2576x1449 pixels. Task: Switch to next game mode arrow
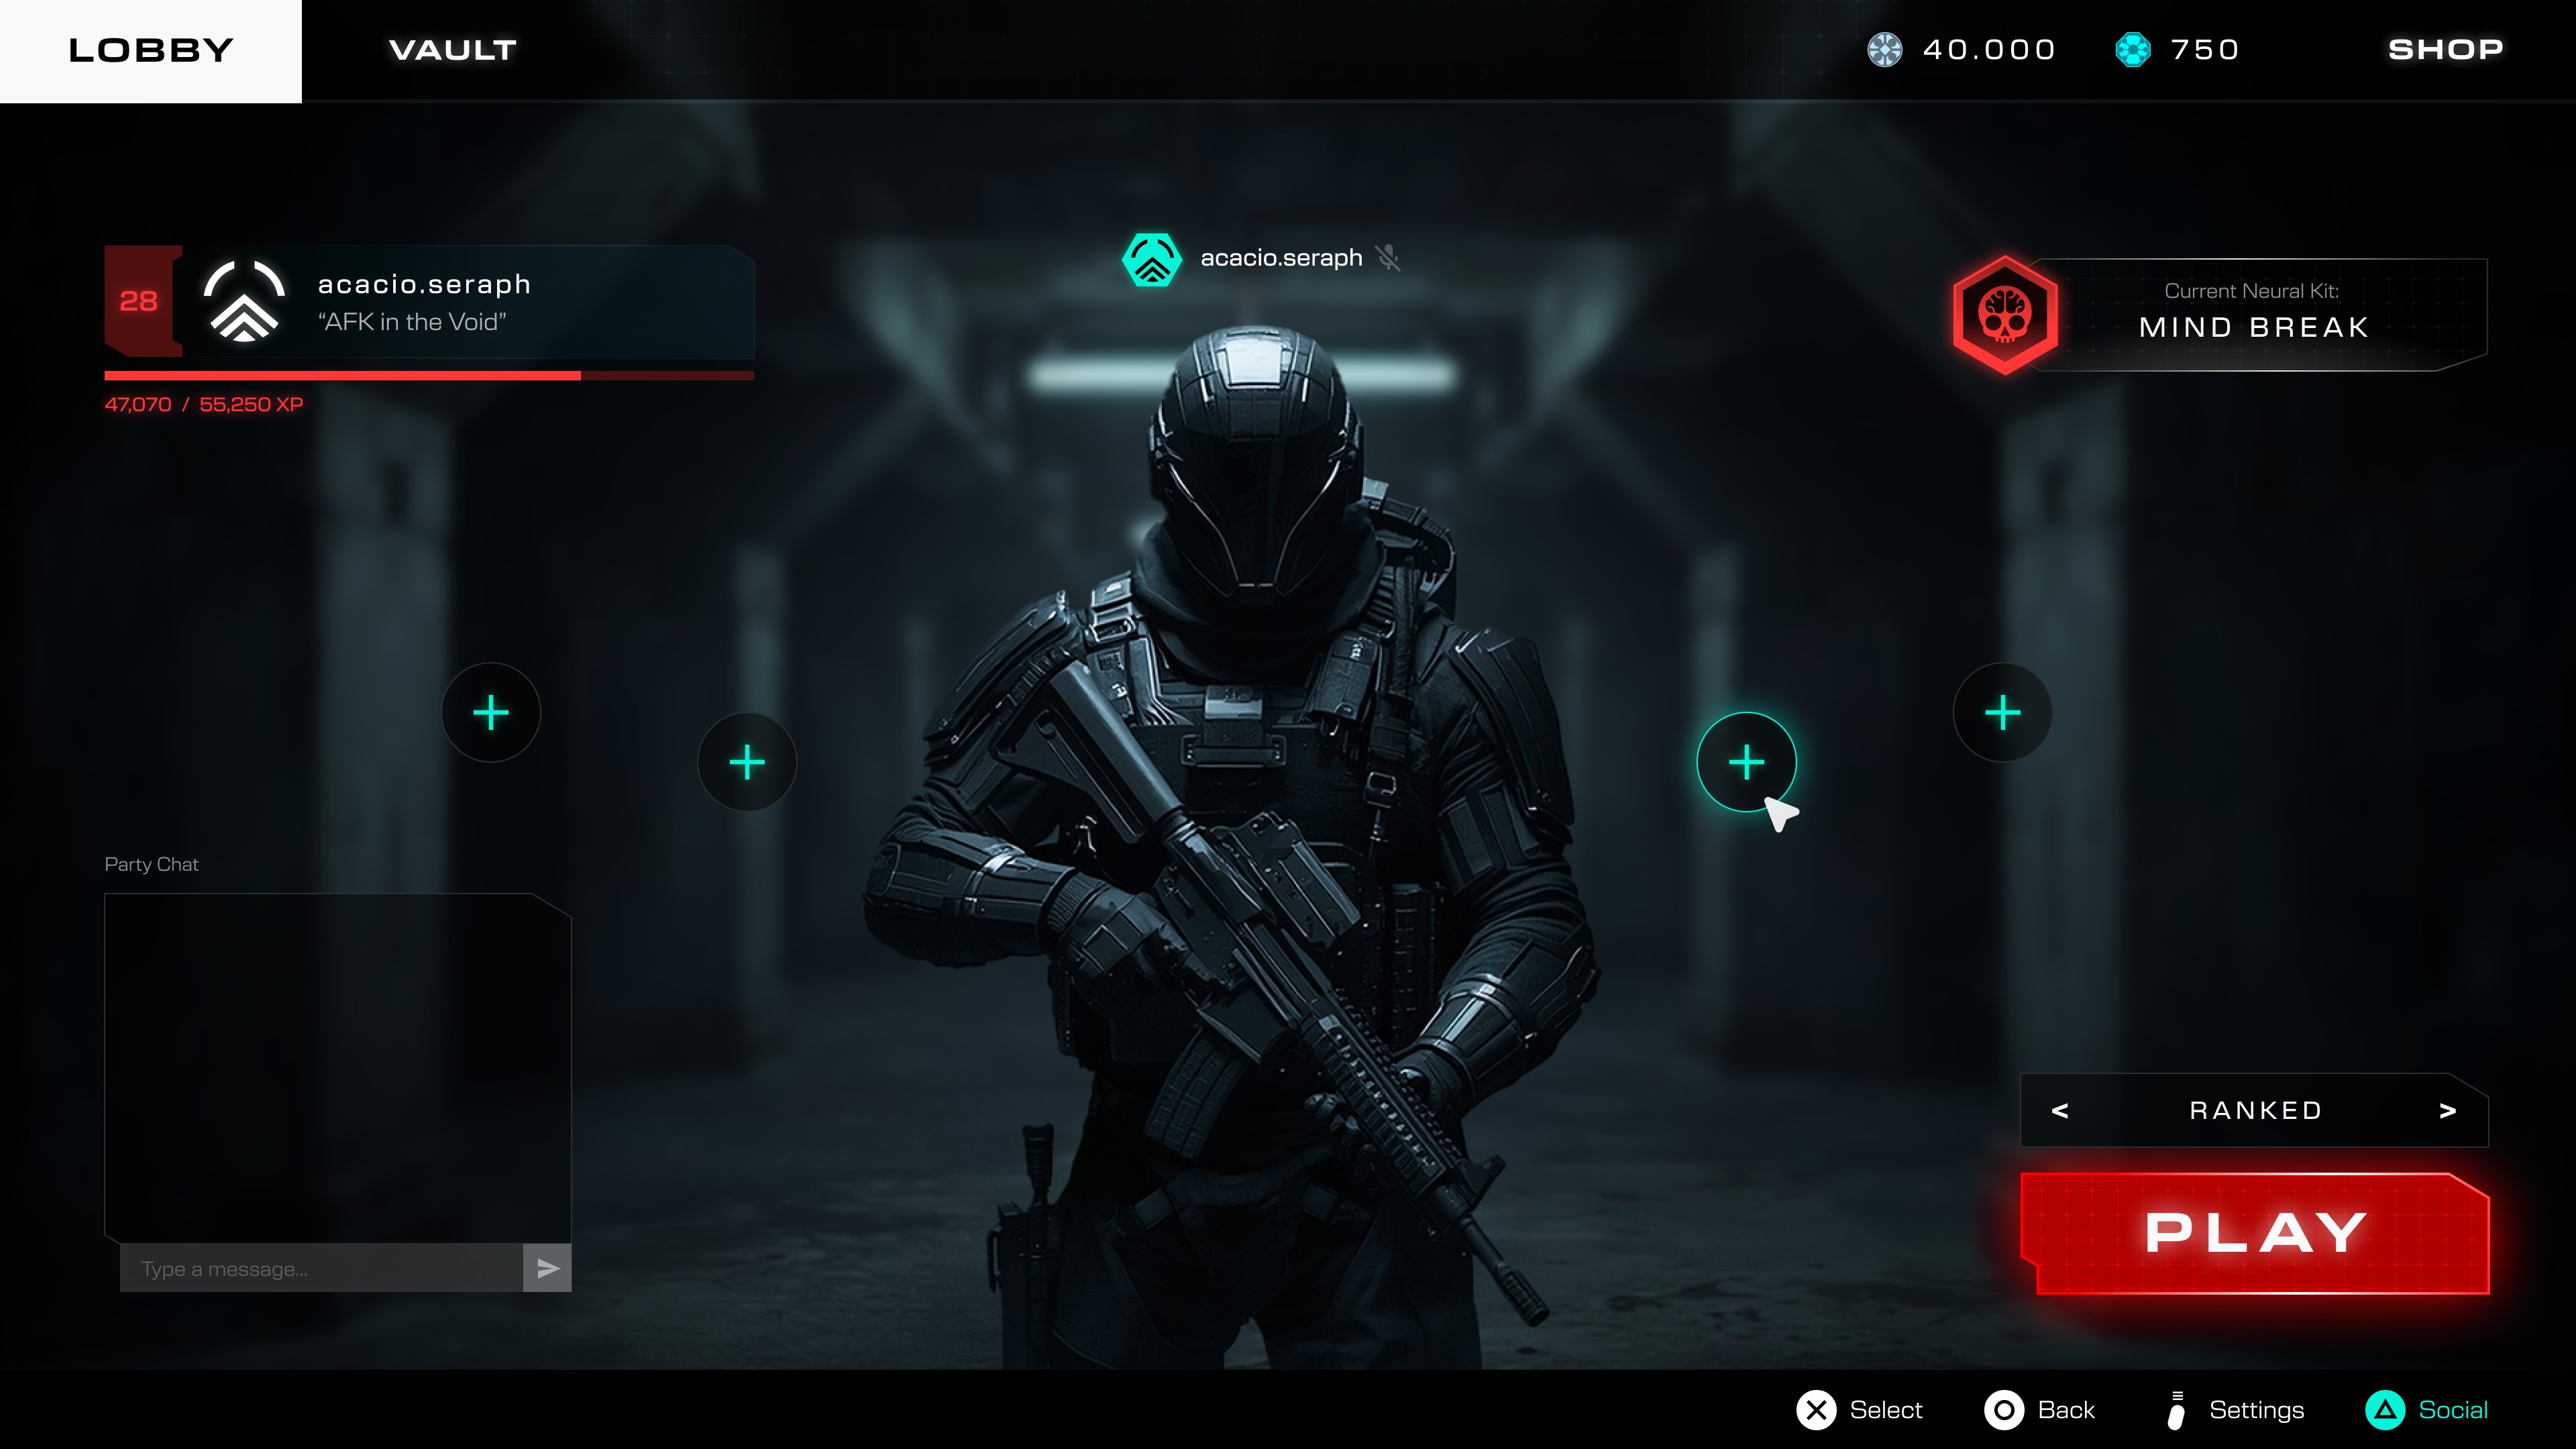point(2448,1111)
